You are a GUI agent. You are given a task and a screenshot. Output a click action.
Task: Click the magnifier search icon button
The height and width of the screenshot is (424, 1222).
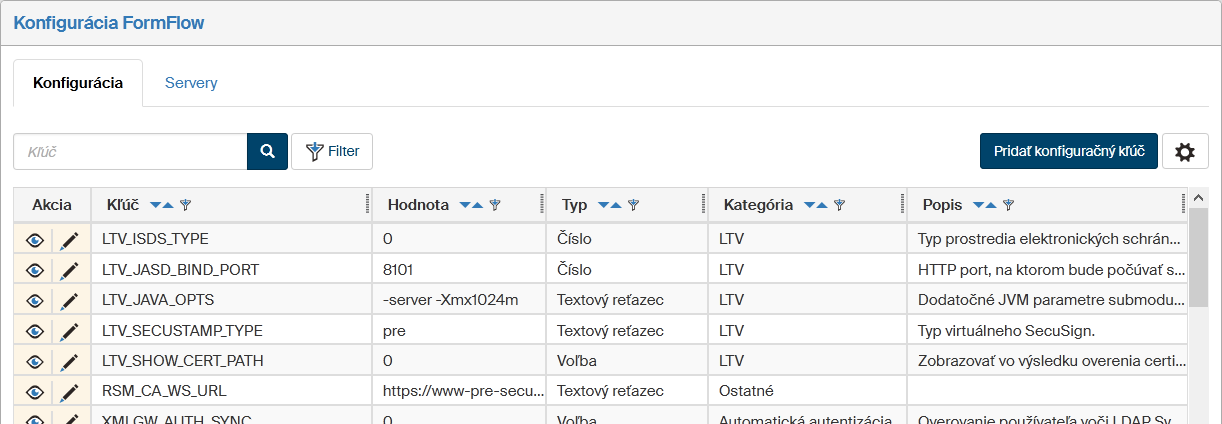(267, 151)
